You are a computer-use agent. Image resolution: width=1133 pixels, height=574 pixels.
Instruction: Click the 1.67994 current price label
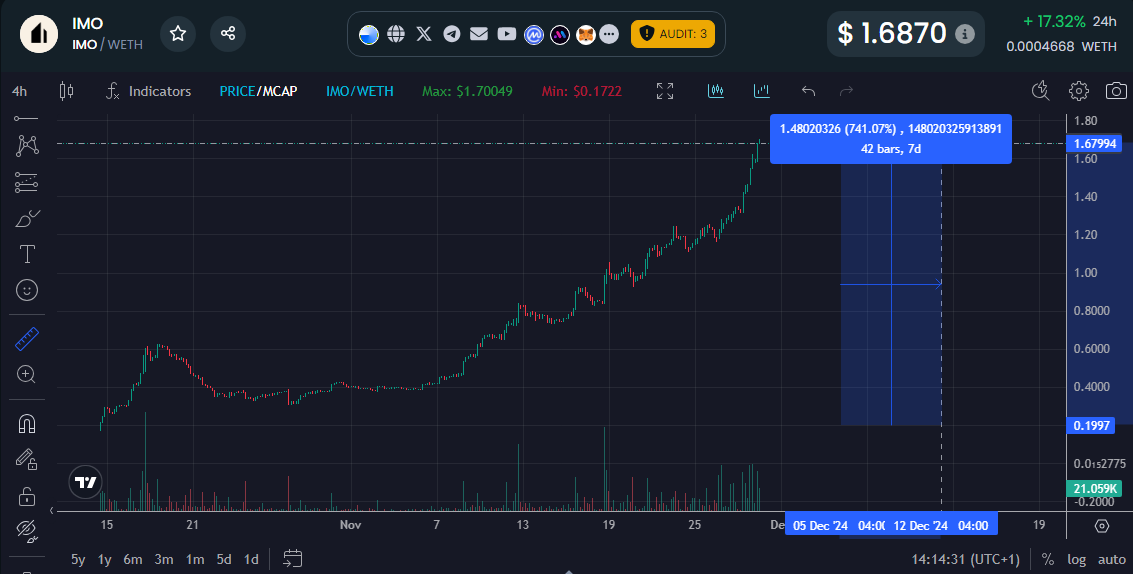click(1095, 144)
